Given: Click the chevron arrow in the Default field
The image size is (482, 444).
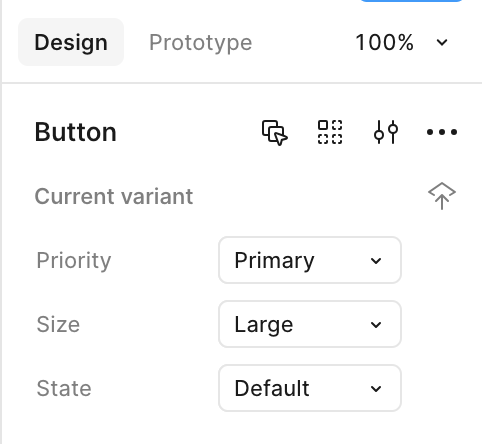Looking at the screenshot, I should tap(376, 389).
